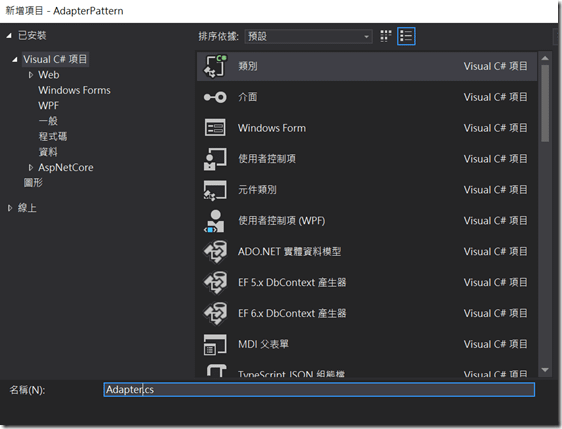562x429 pixels.
Task: Expand the Web tree node
Action: click(x=31, y=75)
